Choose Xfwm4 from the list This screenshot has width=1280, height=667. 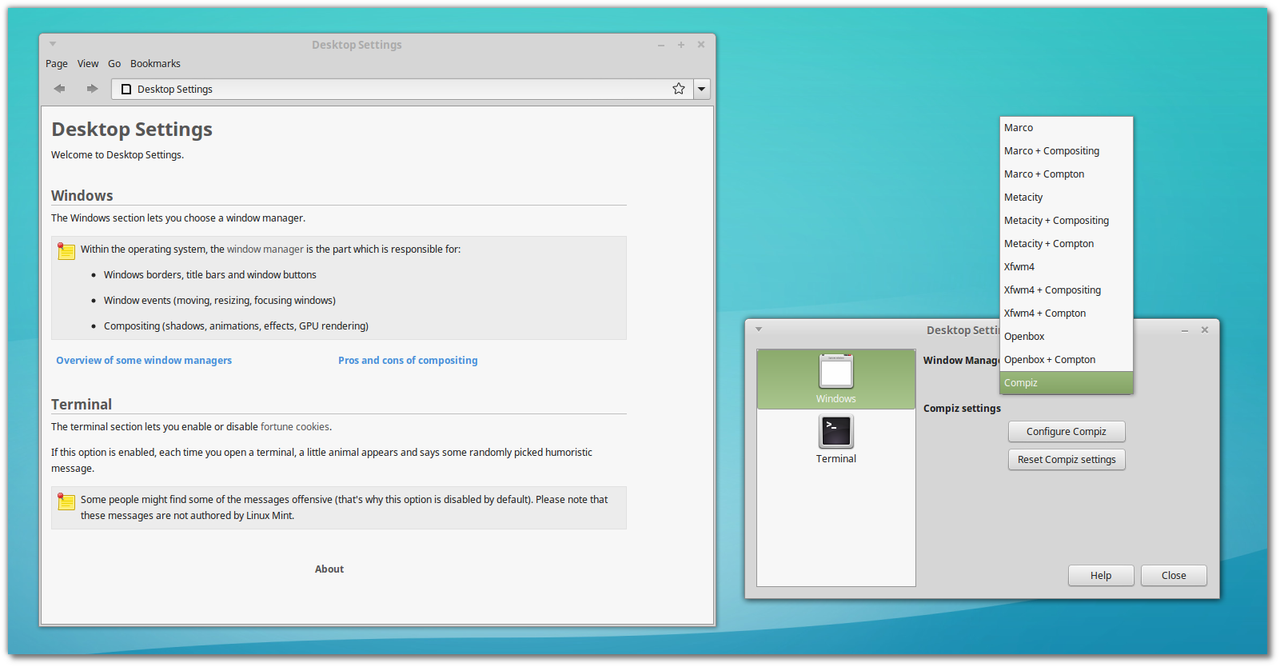[x=1066, y=267]
